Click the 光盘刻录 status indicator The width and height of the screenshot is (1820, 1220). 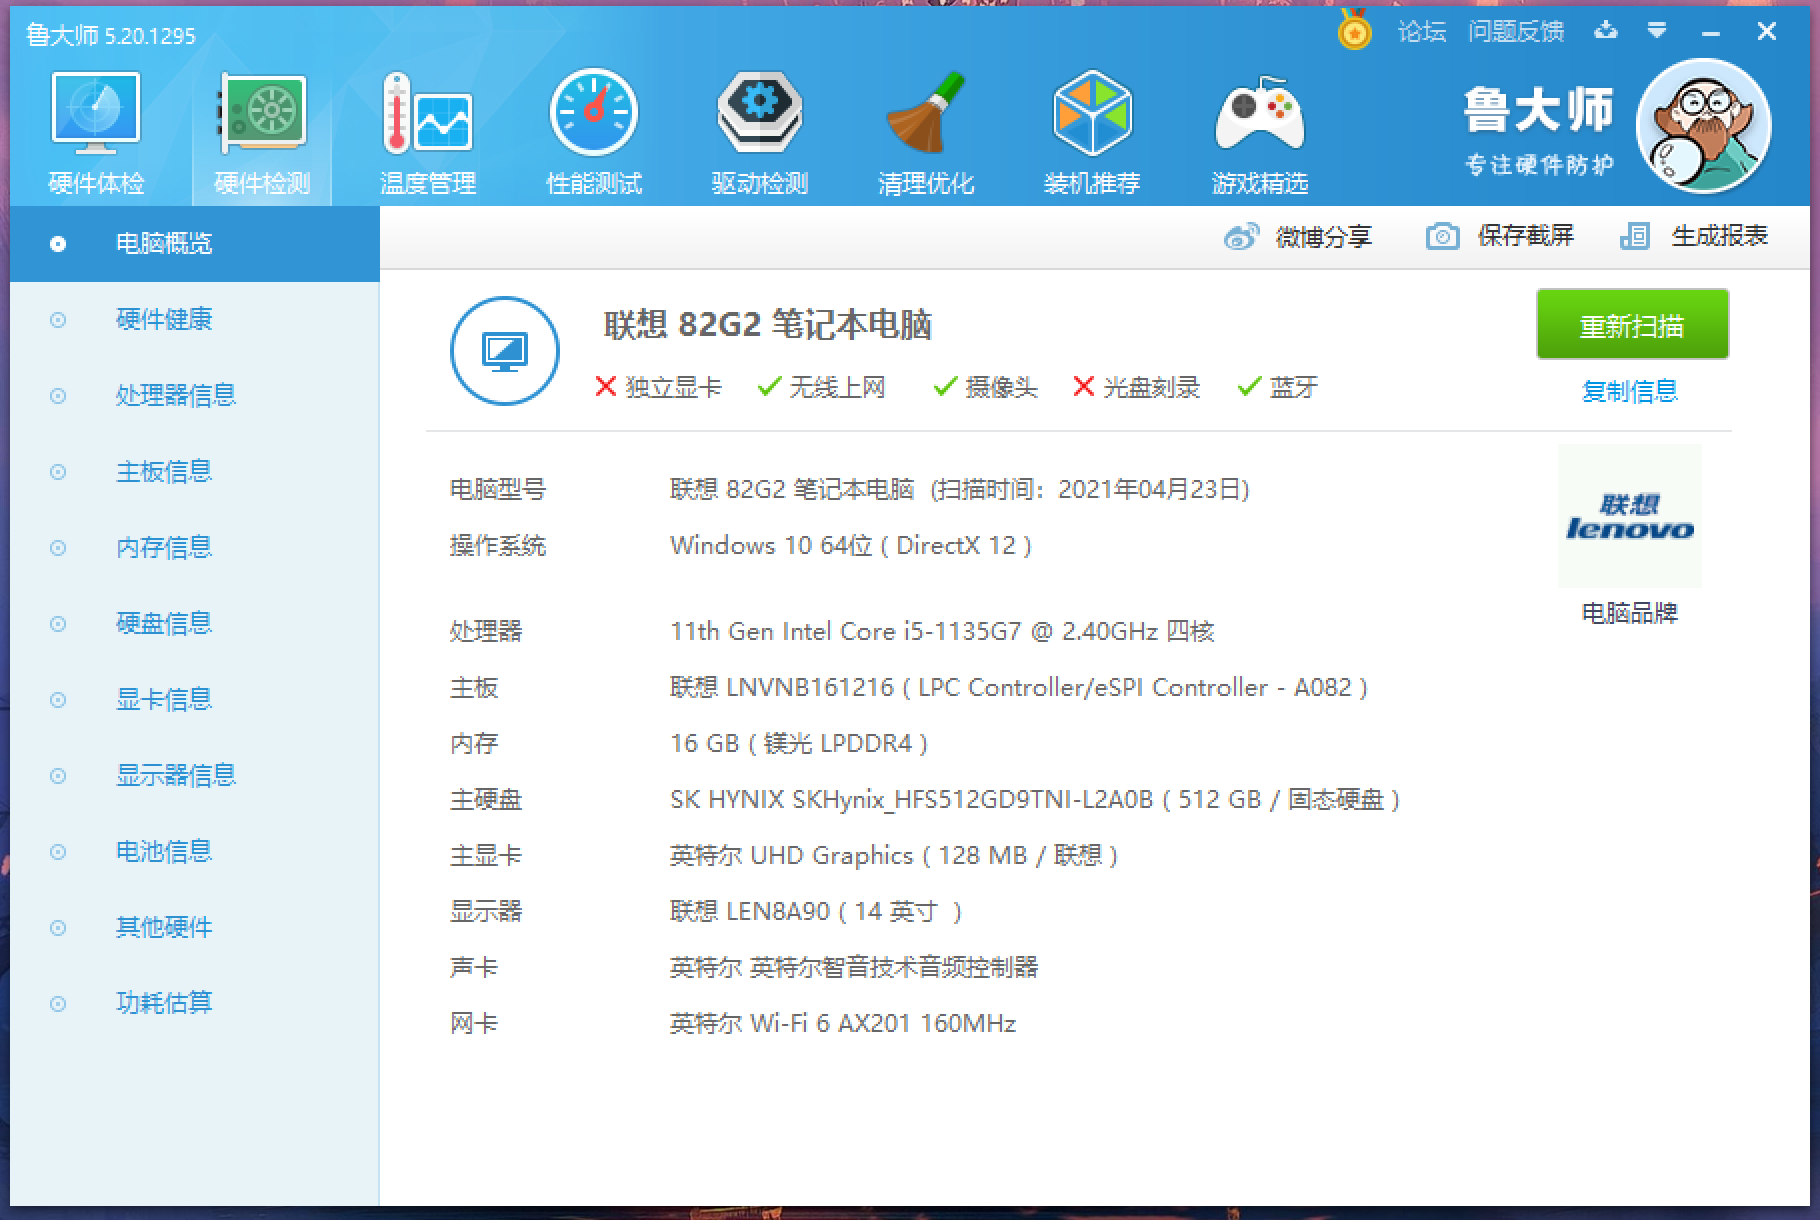coord(1136,387)
